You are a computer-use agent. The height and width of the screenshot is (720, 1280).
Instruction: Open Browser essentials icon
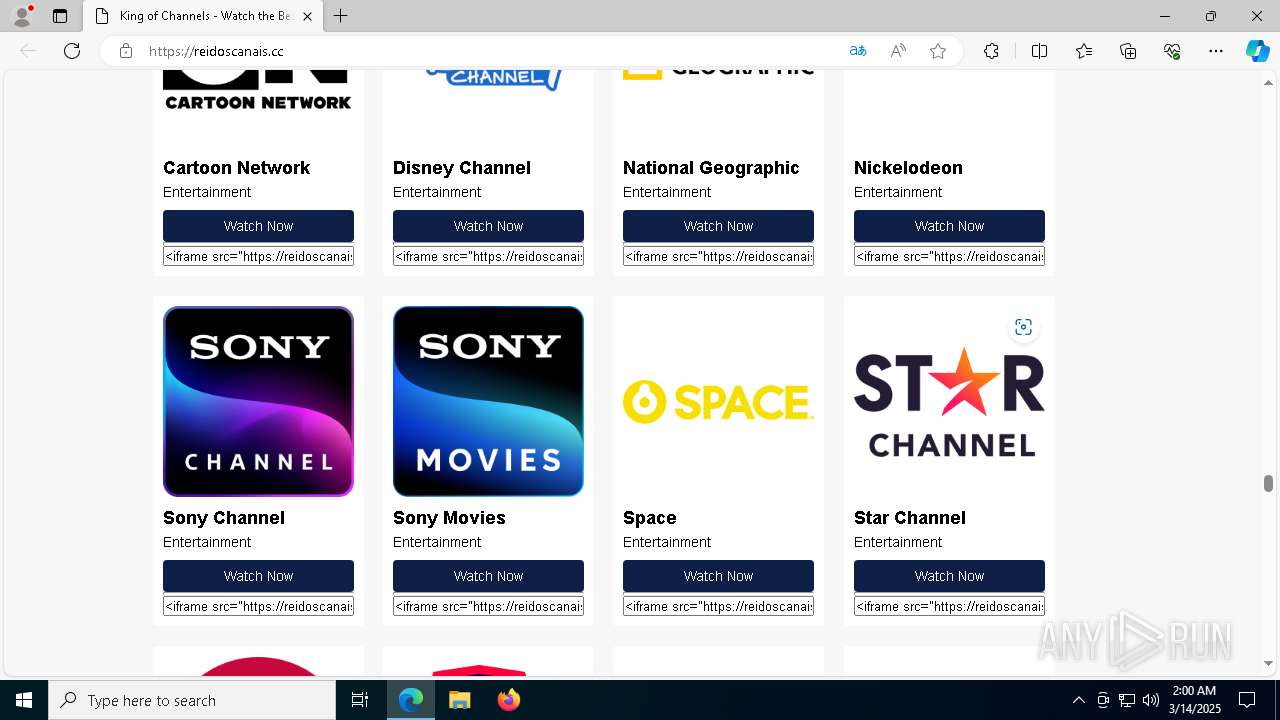point(1172,51)
